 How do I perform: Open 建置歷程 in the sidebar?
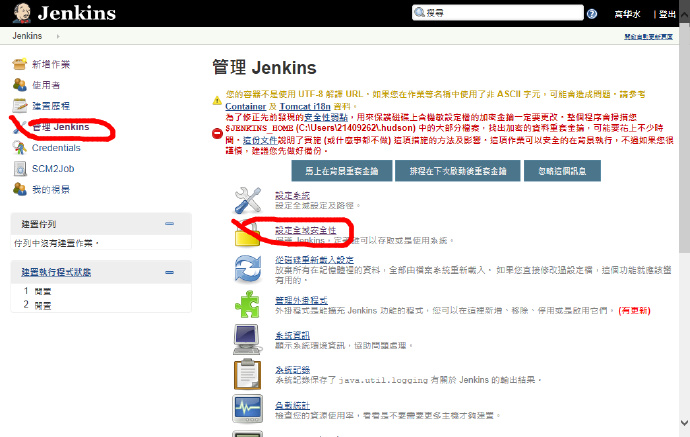tap(51, 106)
